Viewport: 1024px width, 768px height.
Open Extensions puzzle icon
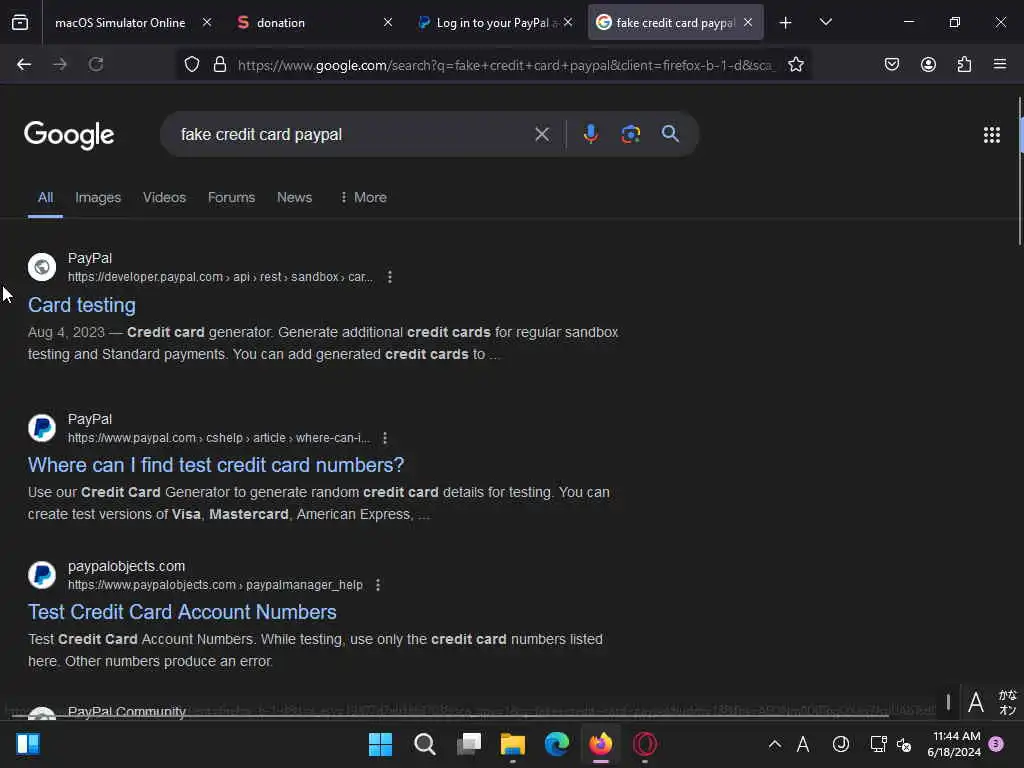click(964, 64)
